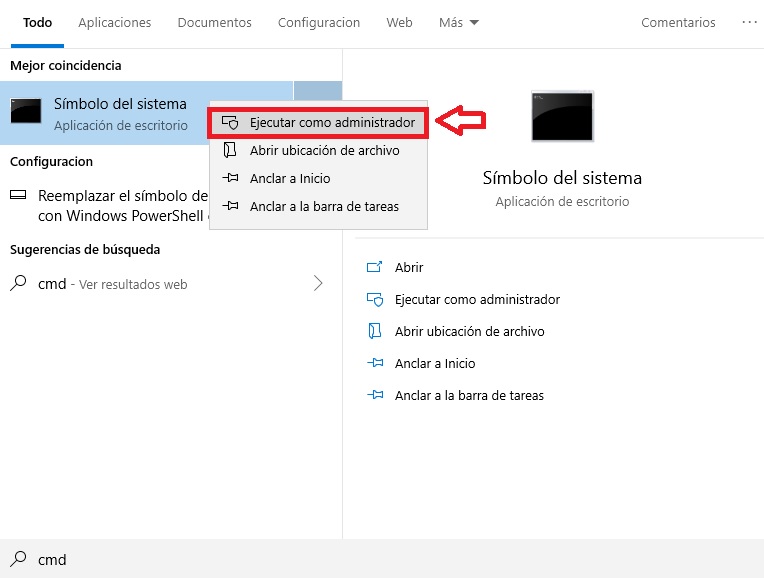Open the three-dot more options menu
The image size is (764, 578).
tap(749, 22)
